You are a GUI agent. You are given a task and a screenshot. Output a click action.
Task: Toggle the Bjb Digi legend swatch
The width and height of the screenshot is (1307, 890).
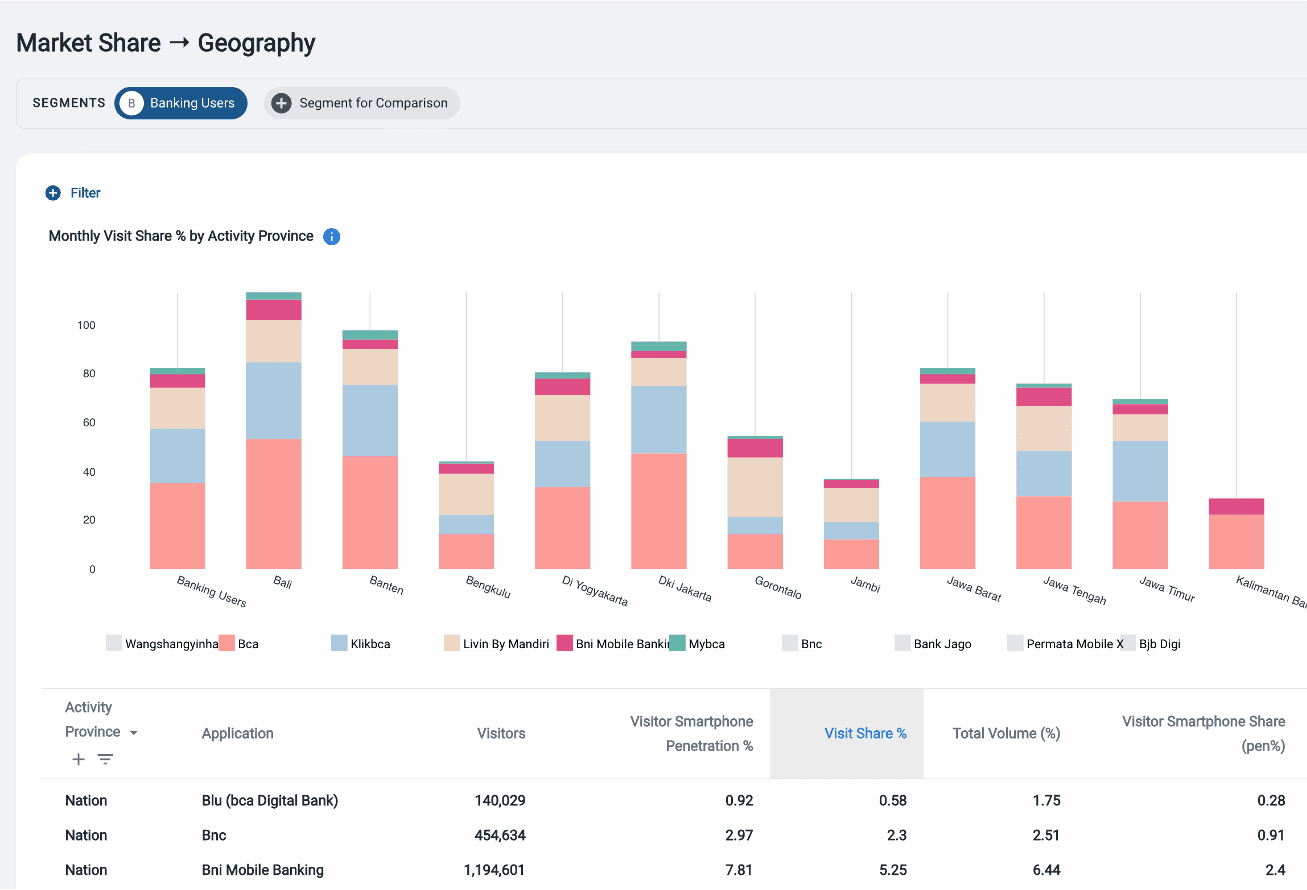click(x=1128, y=643)
